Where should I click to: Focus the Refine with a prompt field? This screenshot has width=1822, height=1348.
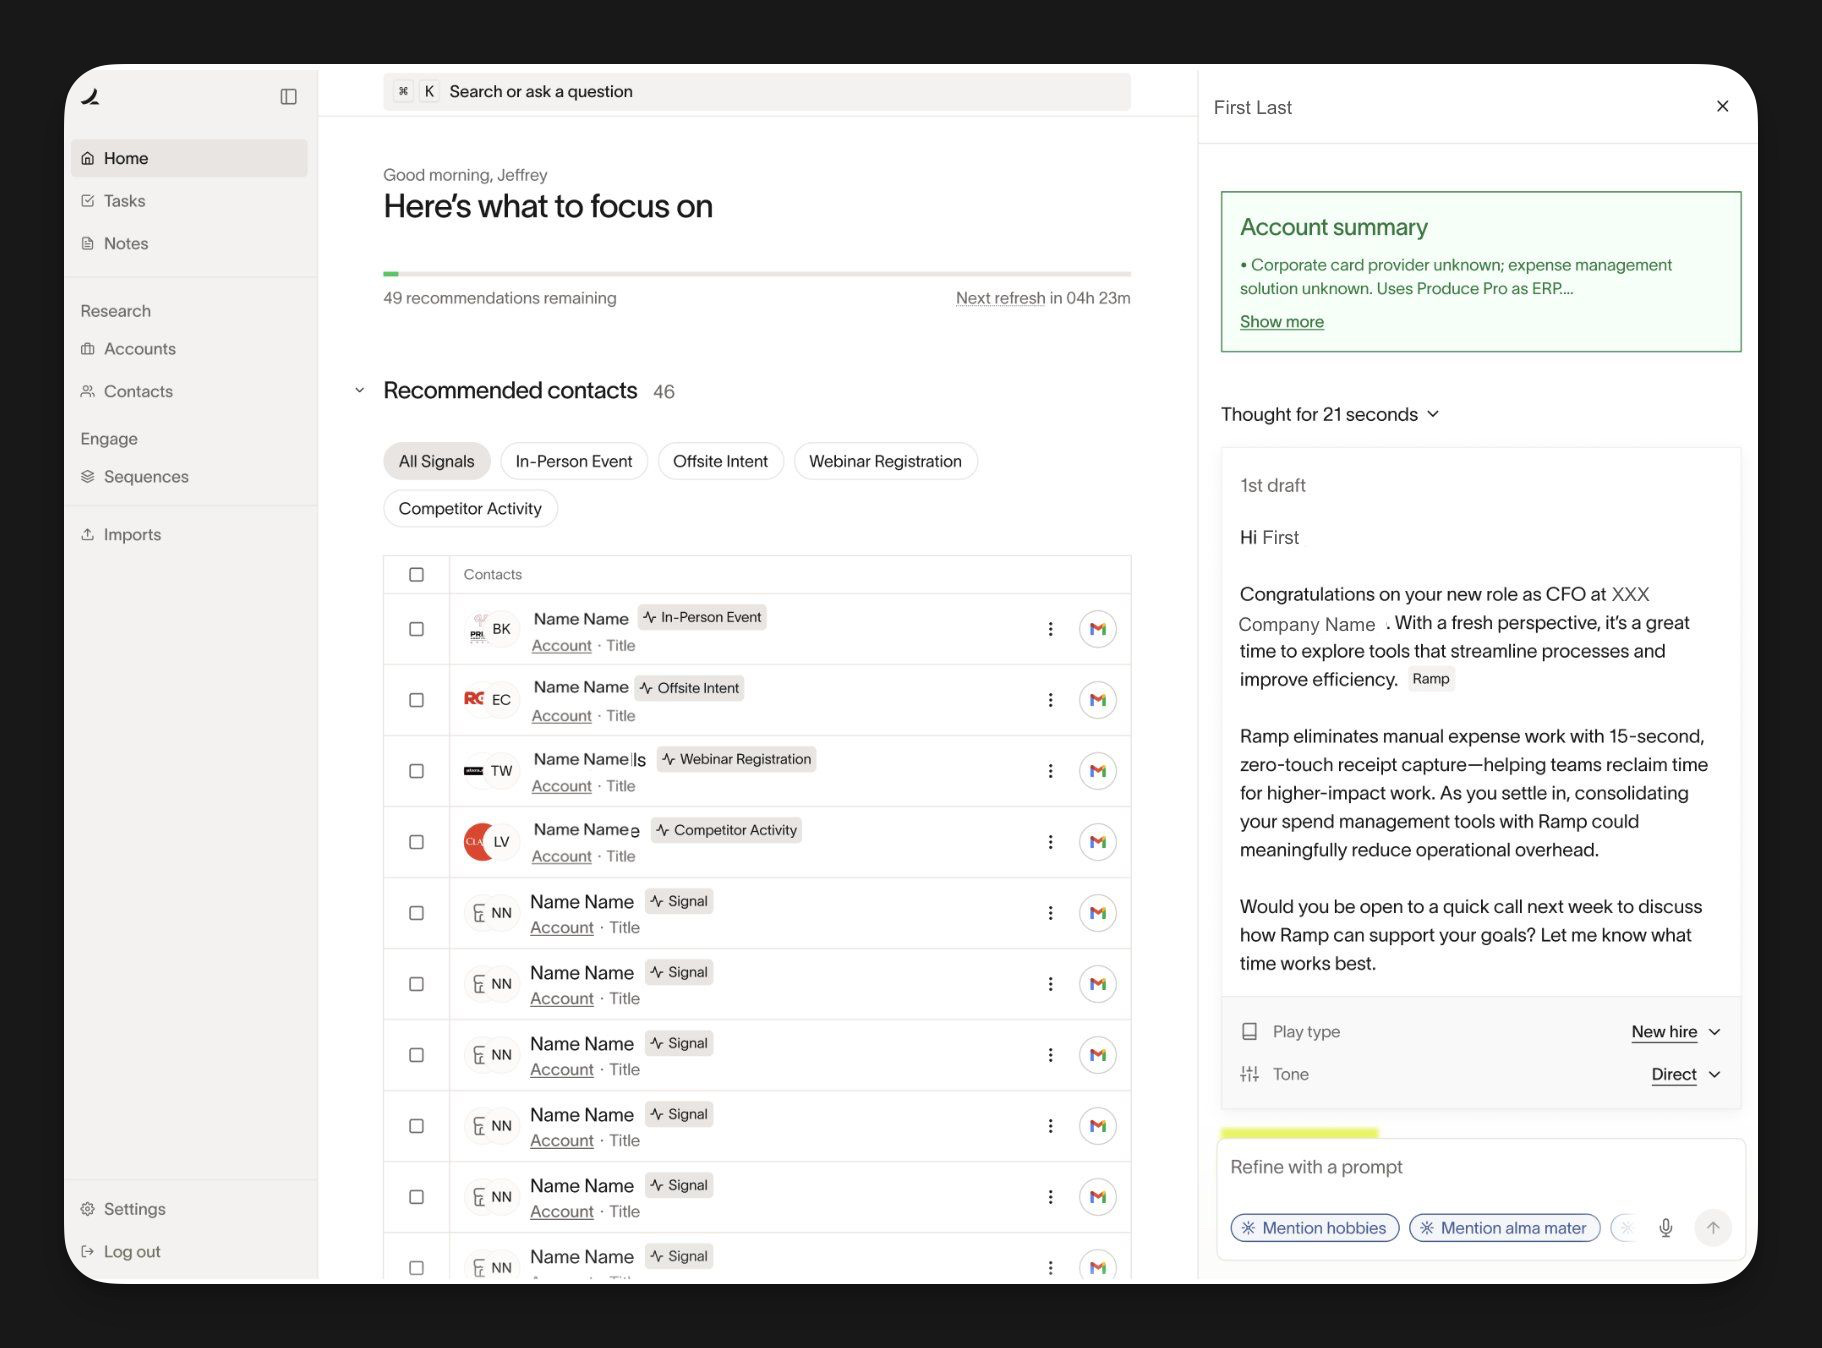[x=1480, y=1167]
